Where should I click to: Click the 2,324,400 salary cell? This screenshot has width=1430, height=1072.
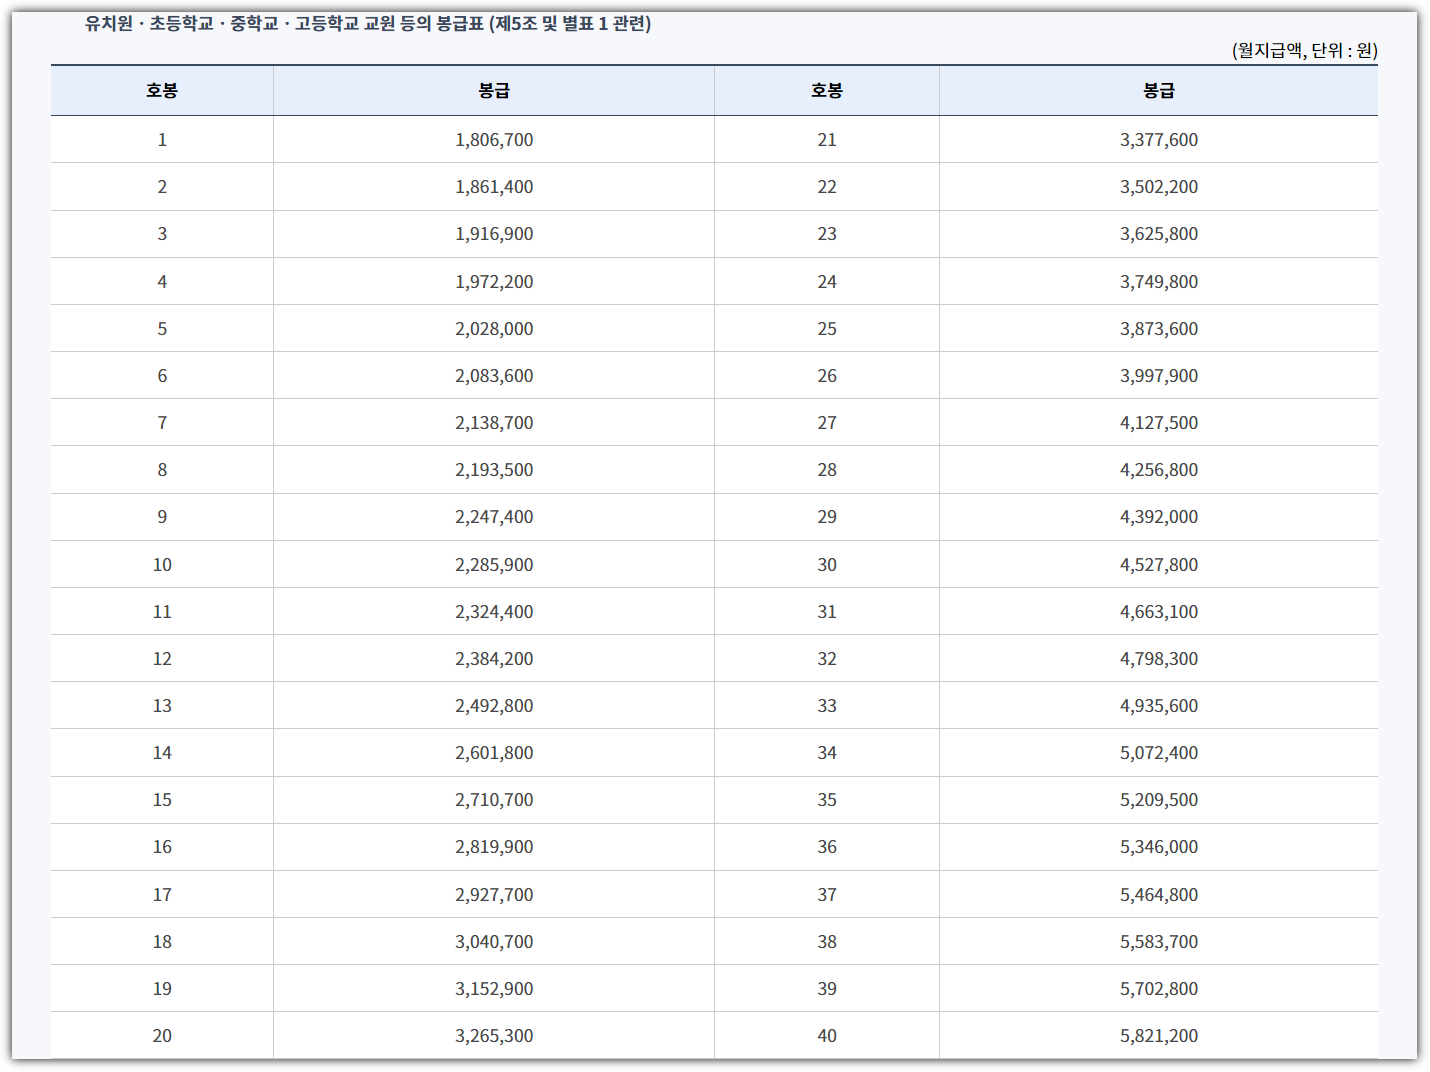(x=494, y=612)
